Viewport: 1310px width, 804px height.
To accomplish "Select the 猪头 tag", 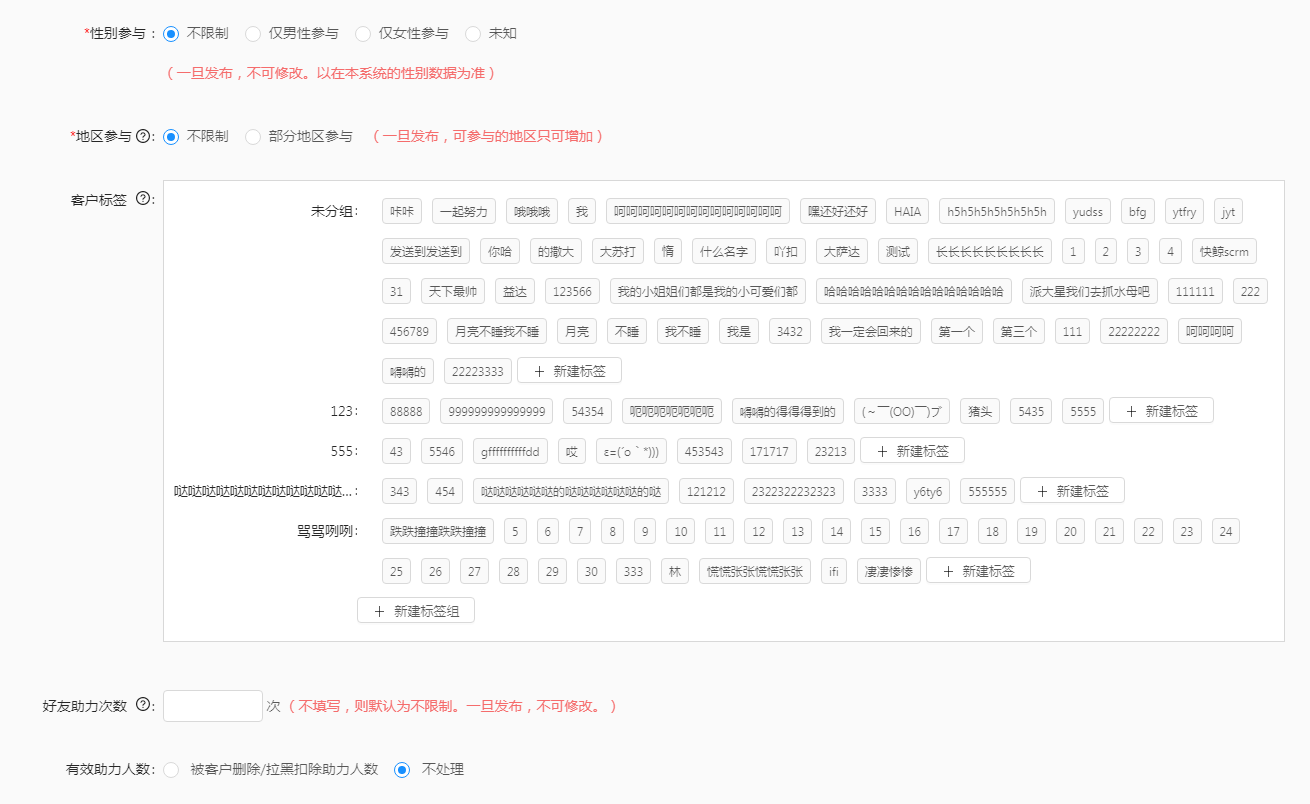I will coord(980,411).
